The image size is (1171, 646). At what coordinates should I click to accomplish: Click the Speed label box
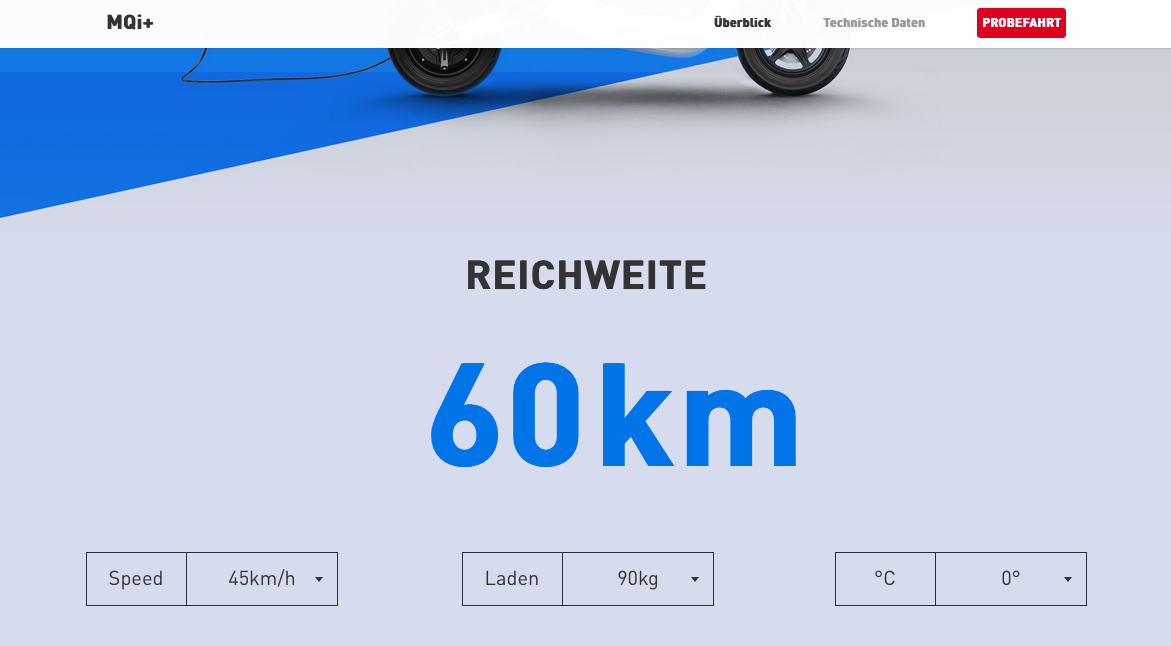136,579
